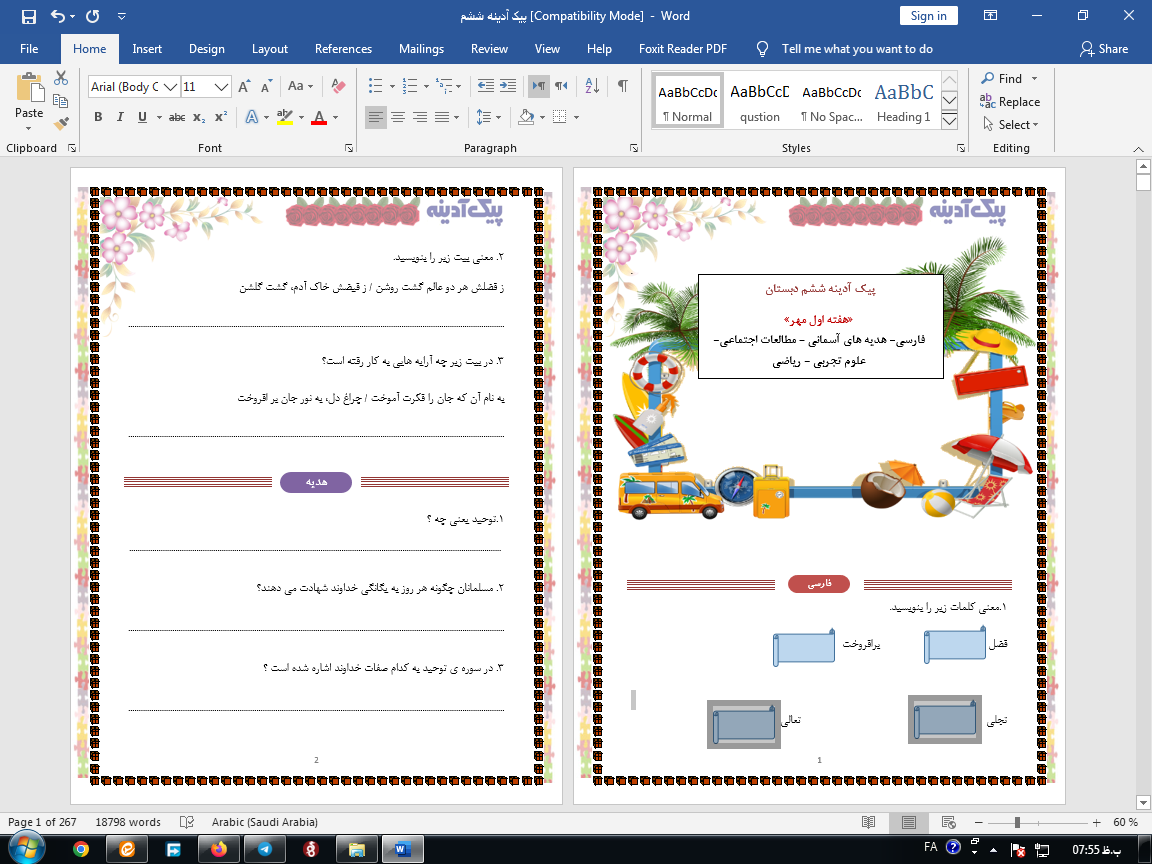Open the References ribbon tab
The width and height of the screenshot is (1152, 864).
(x=343, y=49)
